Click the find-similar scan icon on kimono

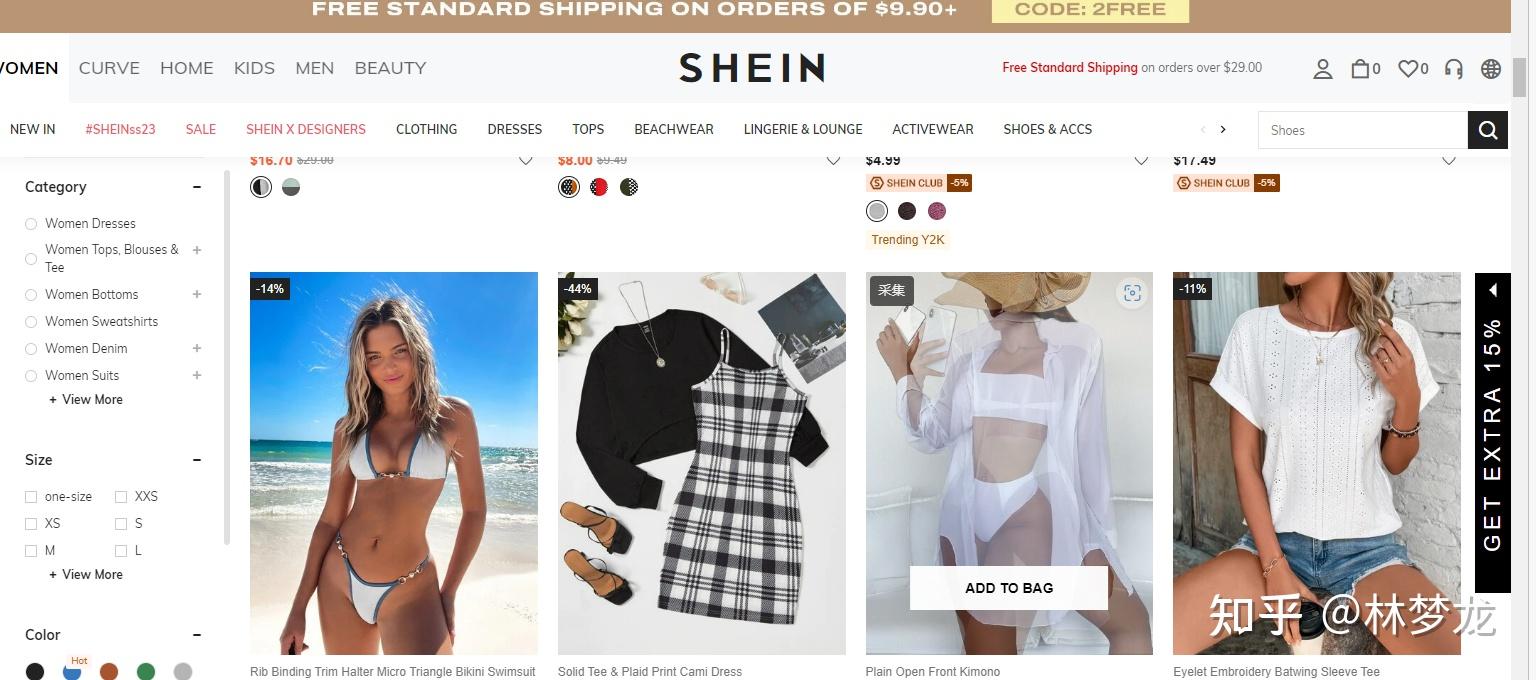pos(1132,293)
